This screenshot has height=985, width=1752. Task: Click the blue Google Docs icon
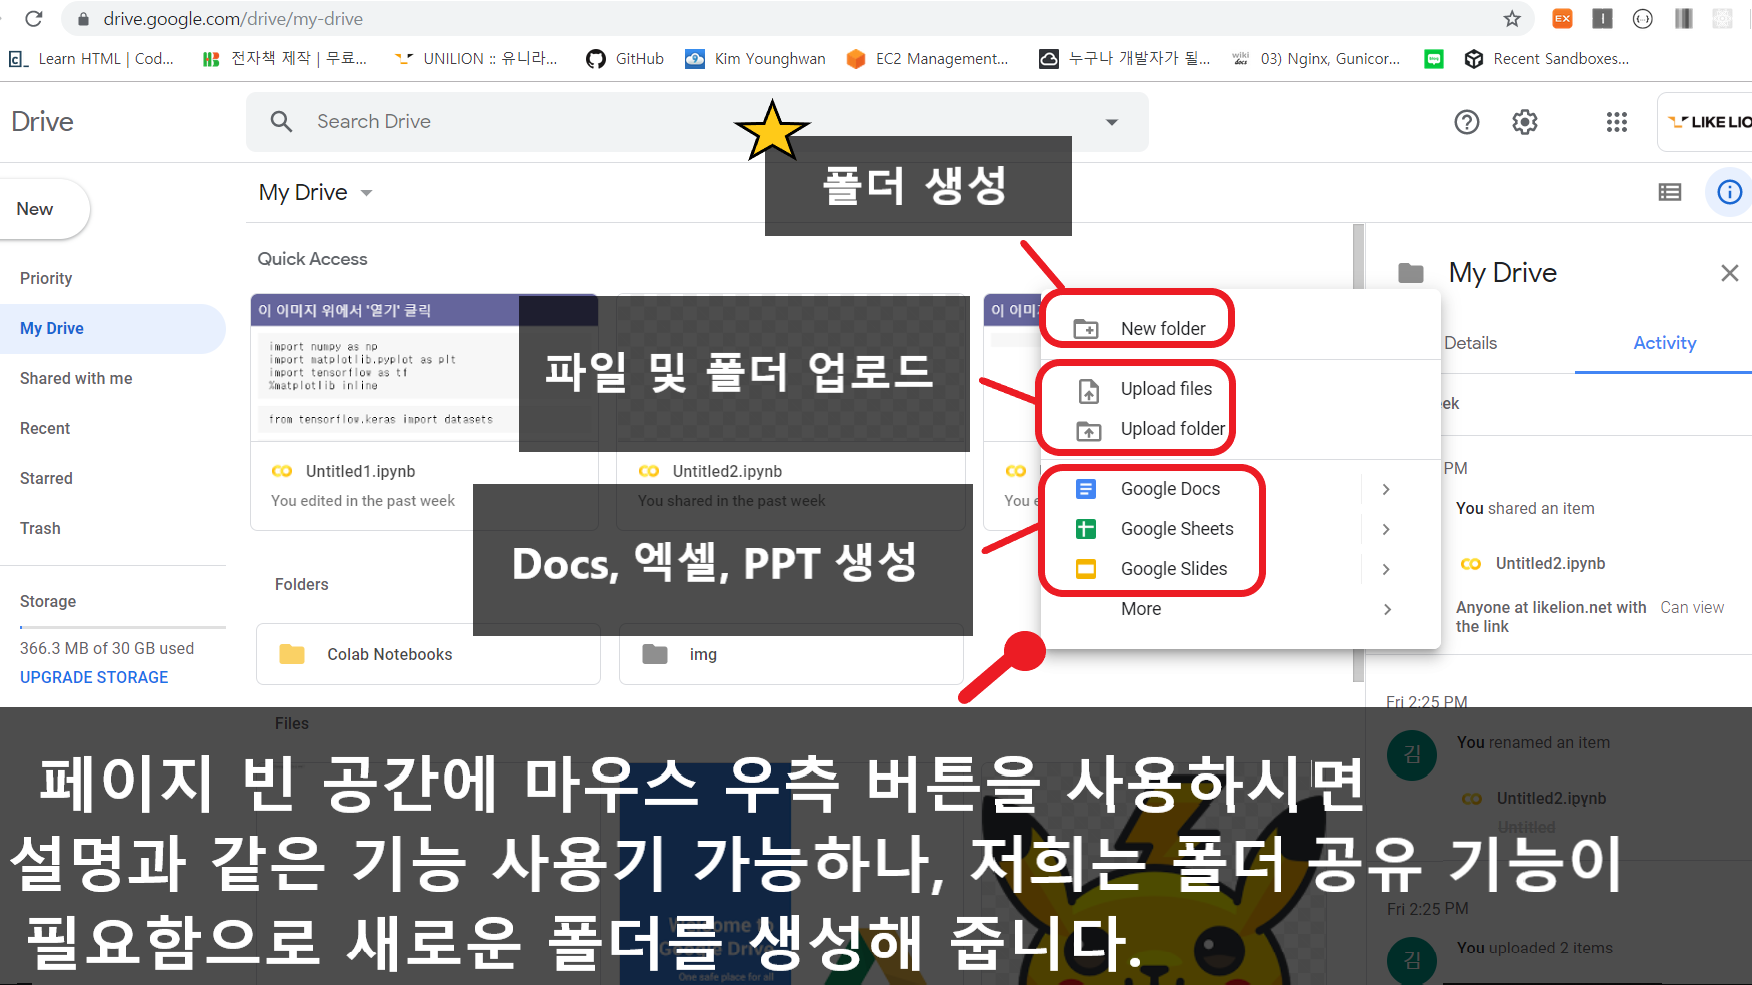tap(1086, 489)
